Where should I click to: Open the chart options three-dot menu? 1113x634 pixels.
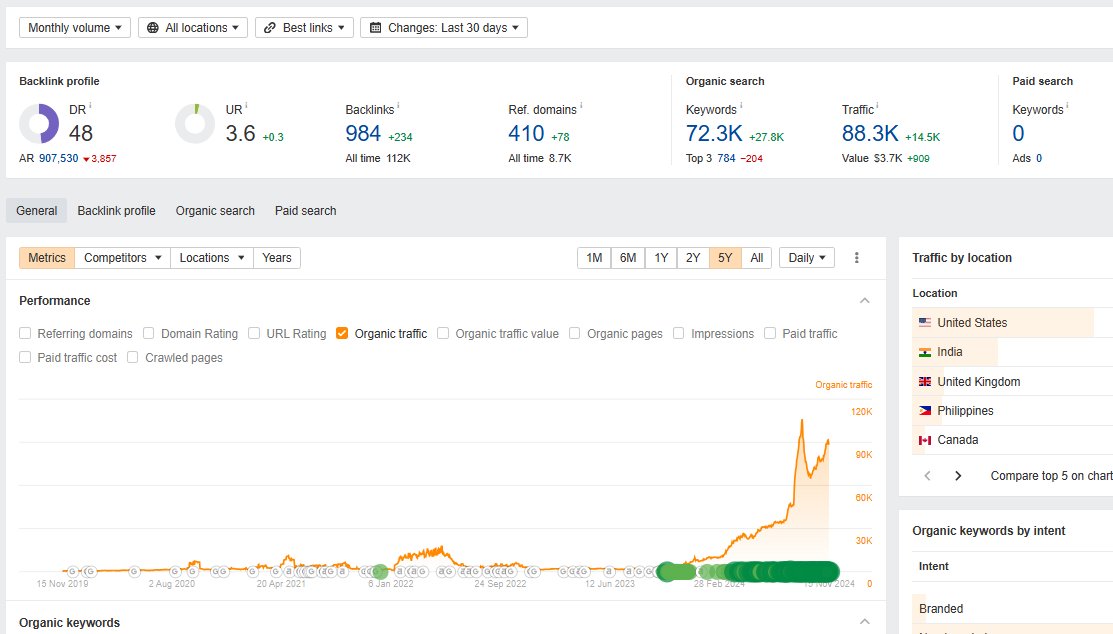click(857, 258)
